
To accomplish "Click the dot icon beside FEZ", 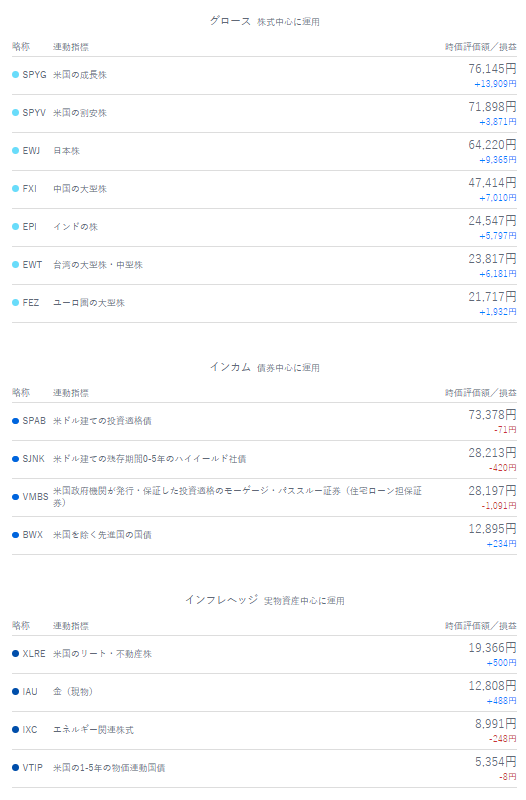I will click(15, 303).
